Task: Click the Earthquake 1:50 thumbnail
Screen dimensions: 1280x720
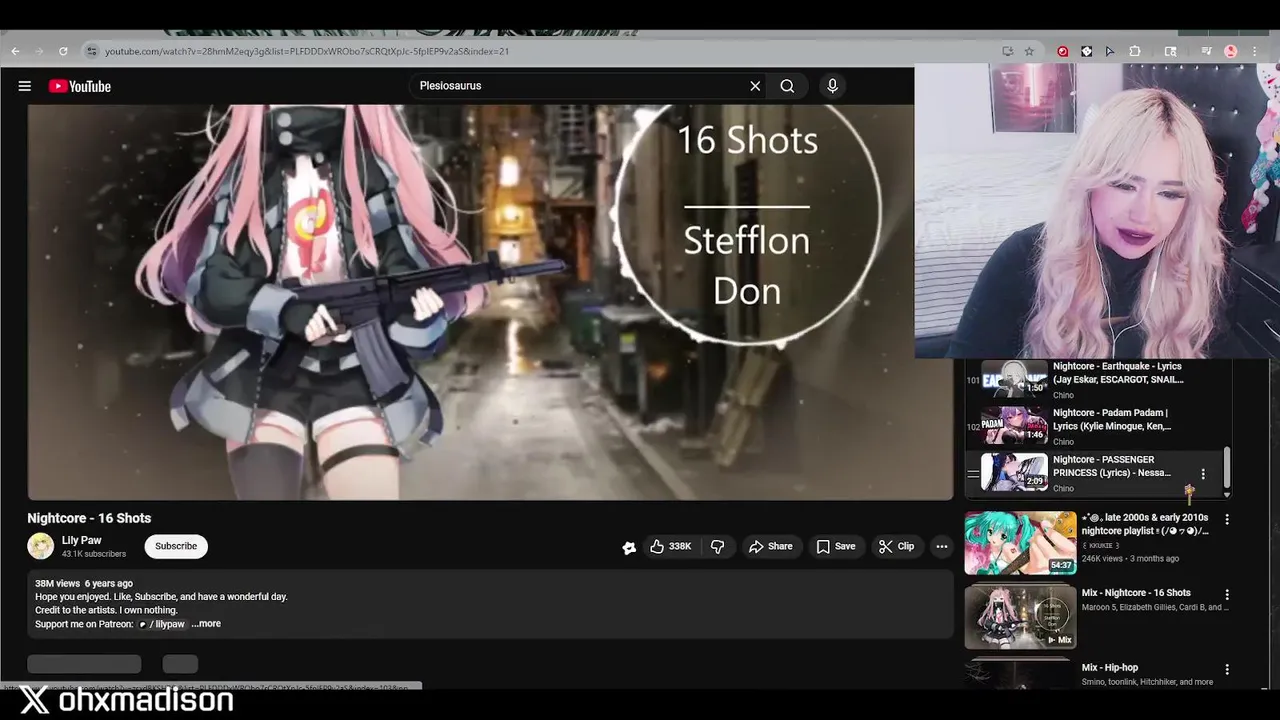Action: pyautogui.click(x=1014, y=379)
